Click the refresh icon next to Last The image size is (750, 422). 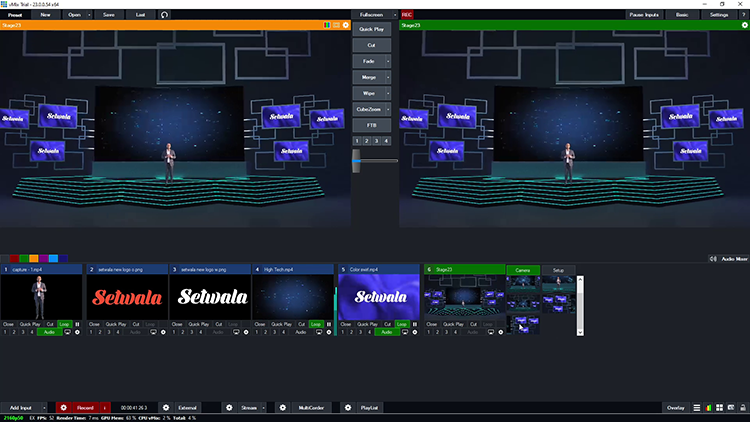pyautogui.click(x=165, y=15)
